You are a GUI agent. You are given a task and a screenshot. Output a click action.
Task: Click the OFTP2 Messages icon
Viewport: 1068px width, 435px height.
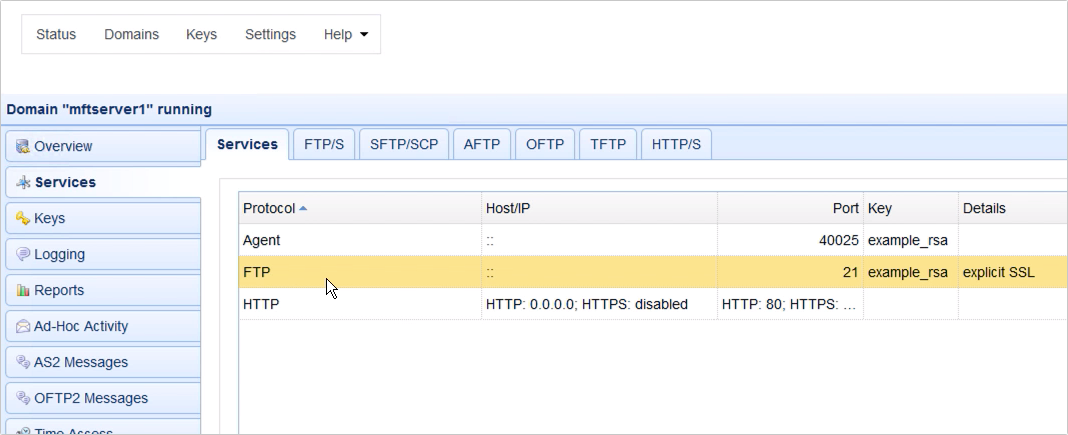(23, 399)
